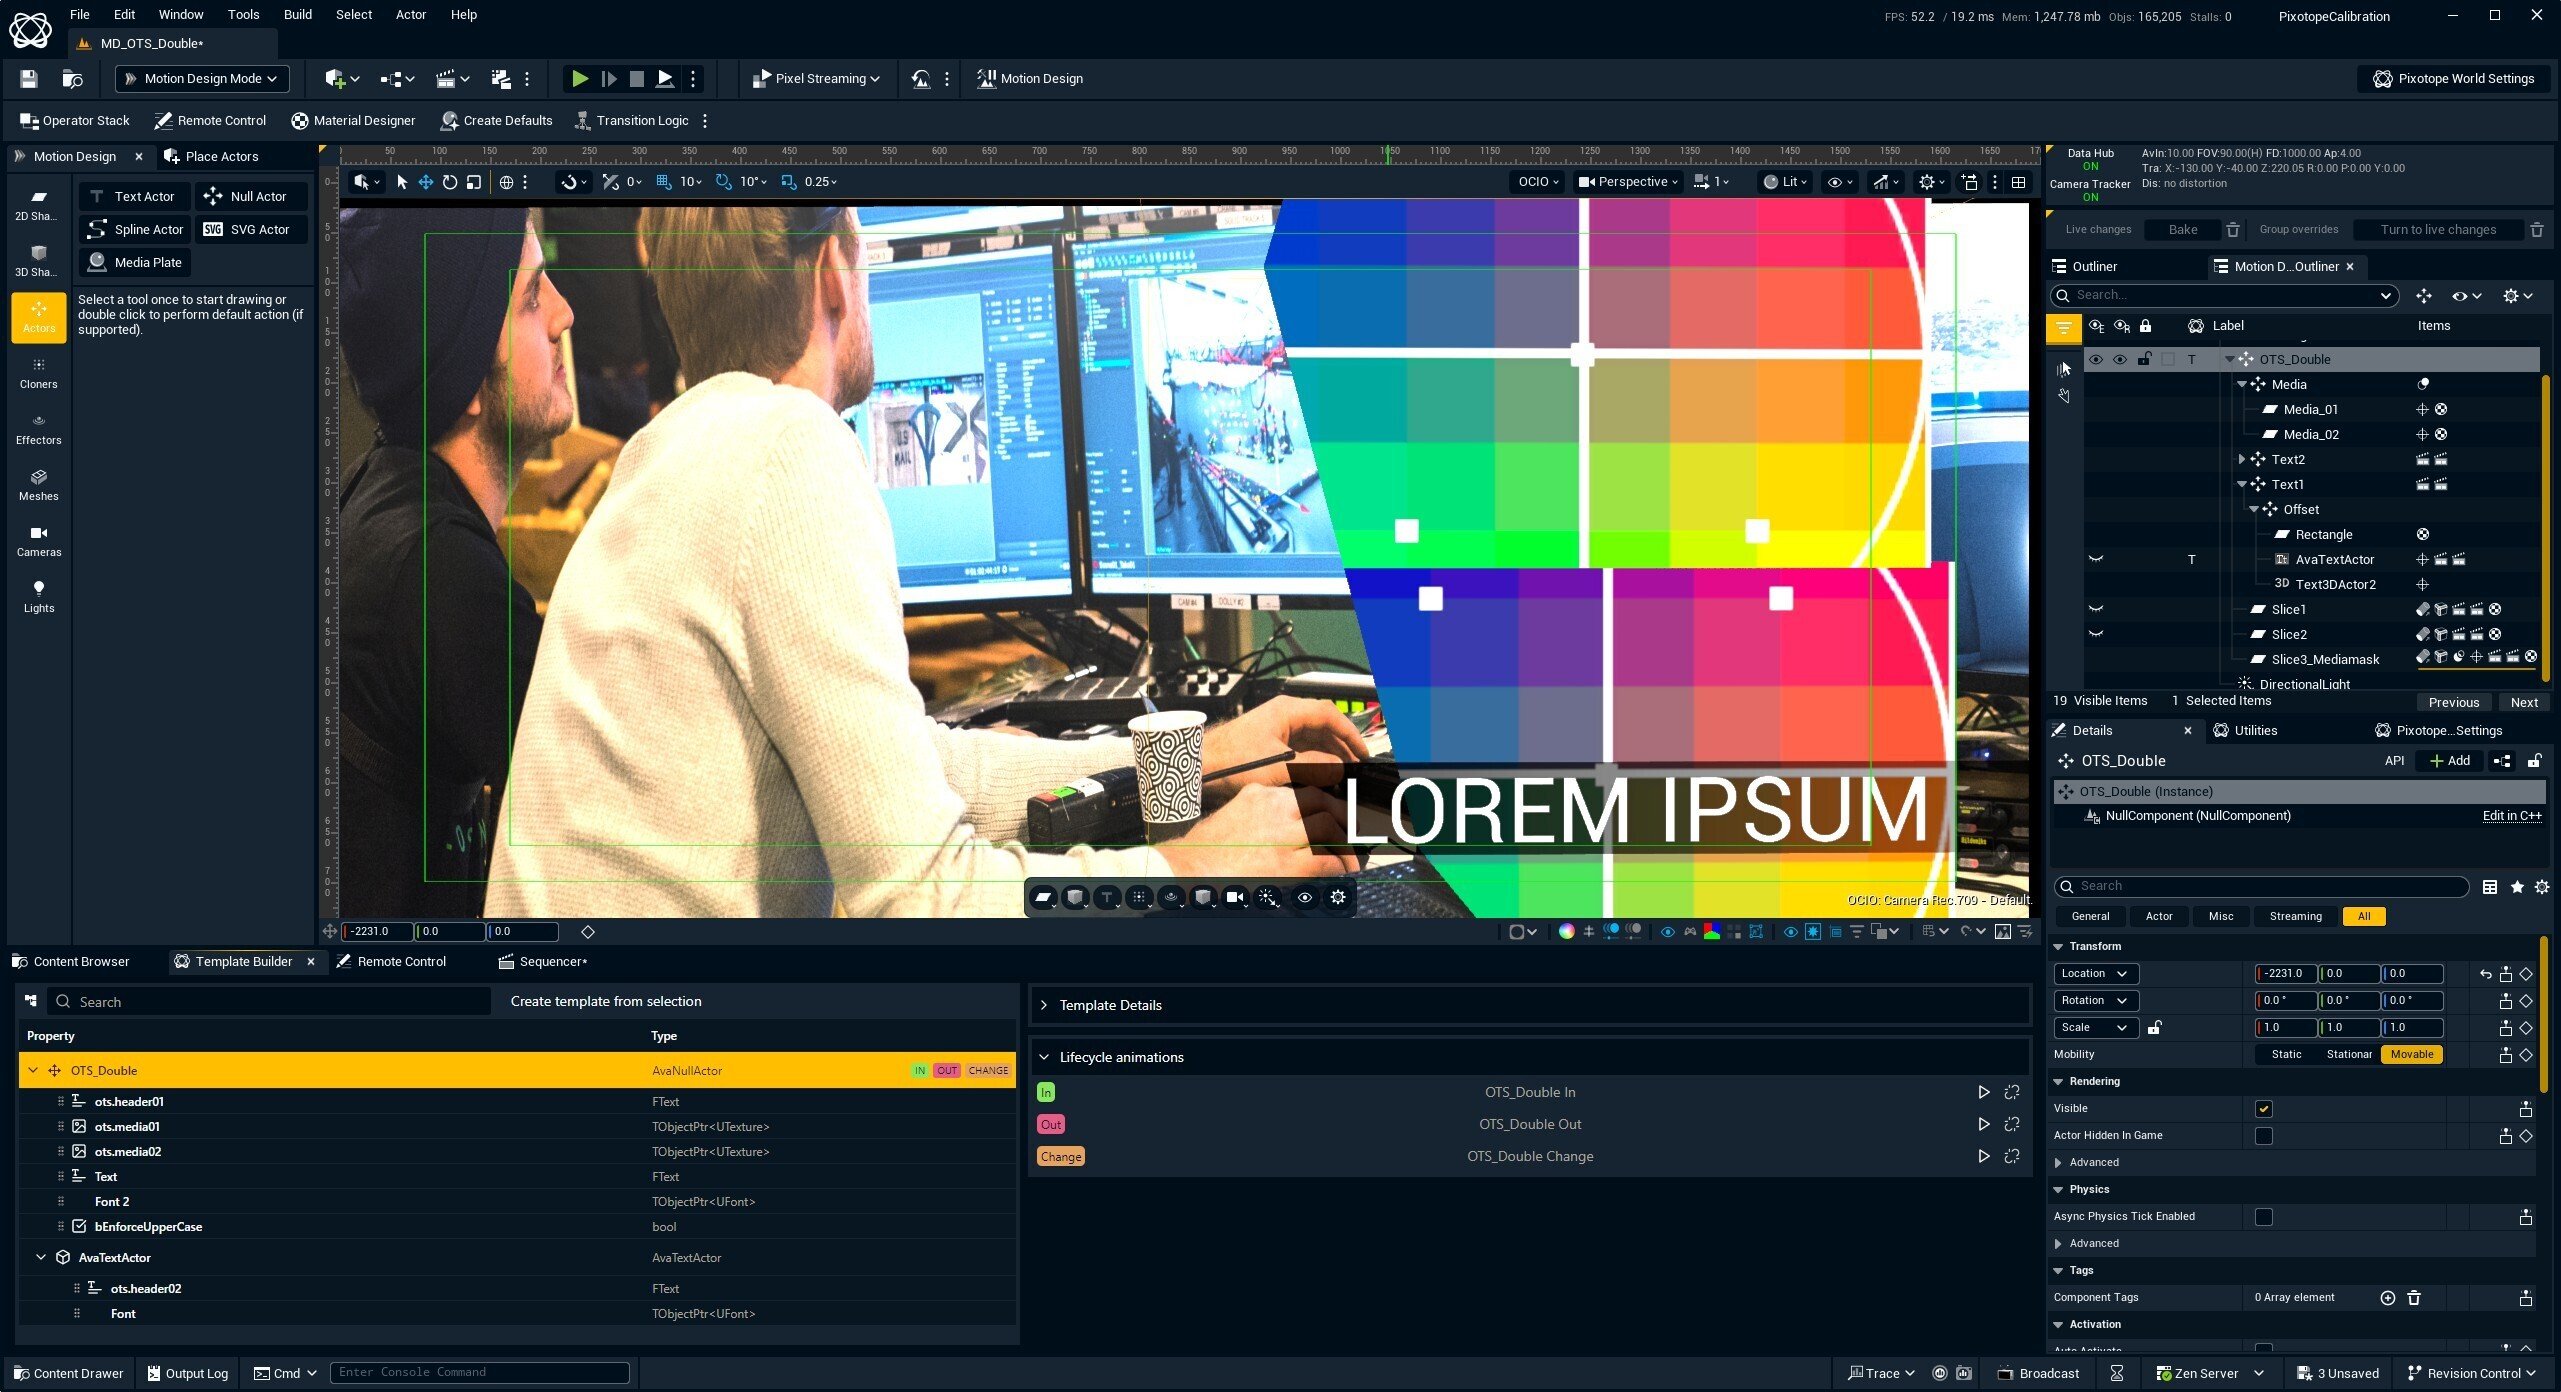Open the Cloners category in sidebar
The width and height of the screenshot is (2561, 1392).
click(x=38, y=373)
